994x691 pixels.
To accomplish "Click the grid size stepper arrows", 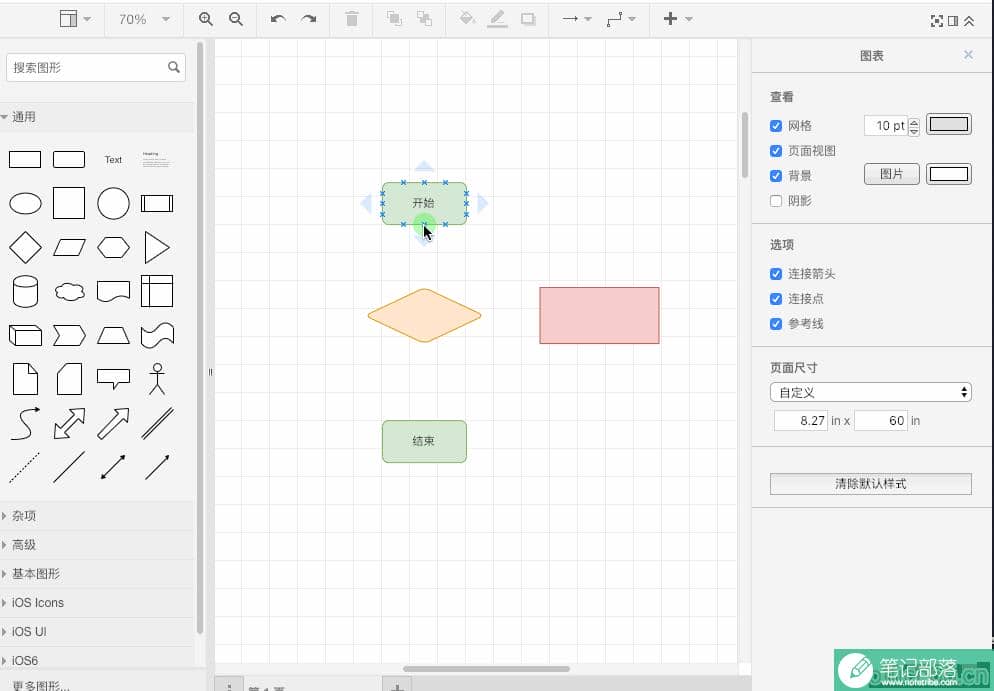I will (x=913, y=127).
